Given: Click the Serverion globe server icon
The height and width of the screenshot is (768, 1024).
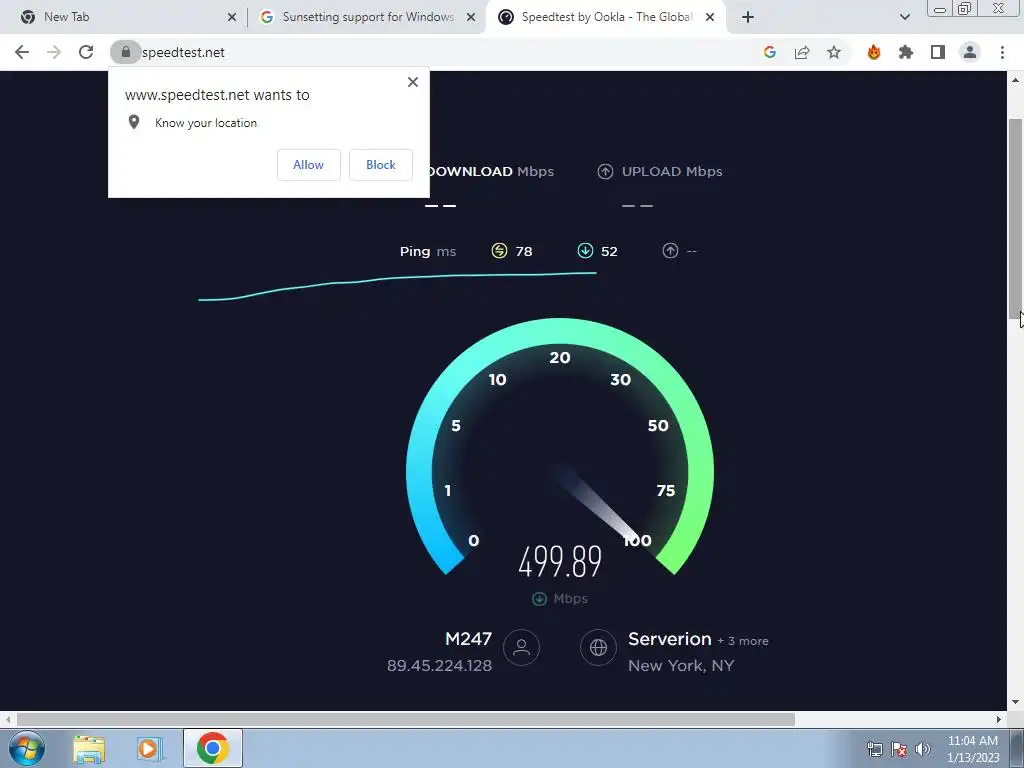Looking at the screenshot, I should click(598, 648).
